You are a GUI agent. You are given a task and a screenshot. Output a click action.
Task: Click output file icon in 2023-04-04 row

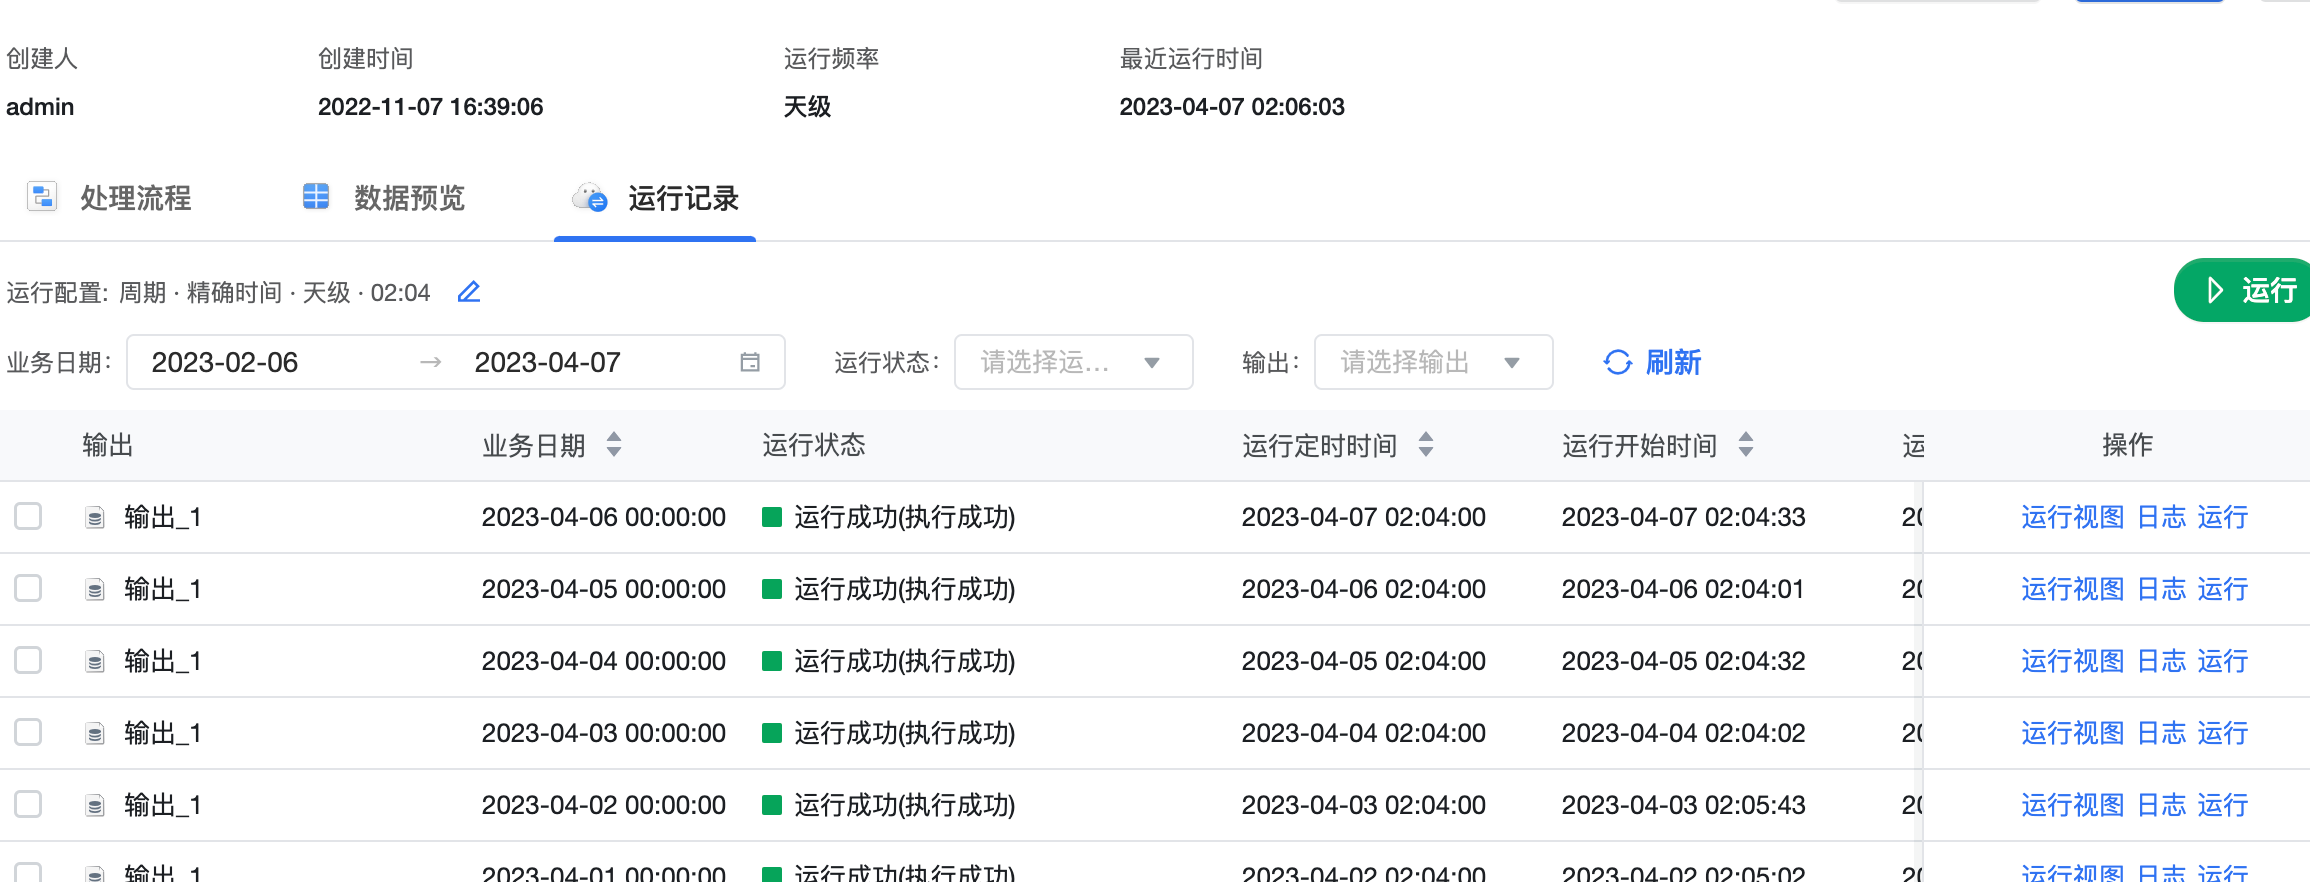(95, 662)
